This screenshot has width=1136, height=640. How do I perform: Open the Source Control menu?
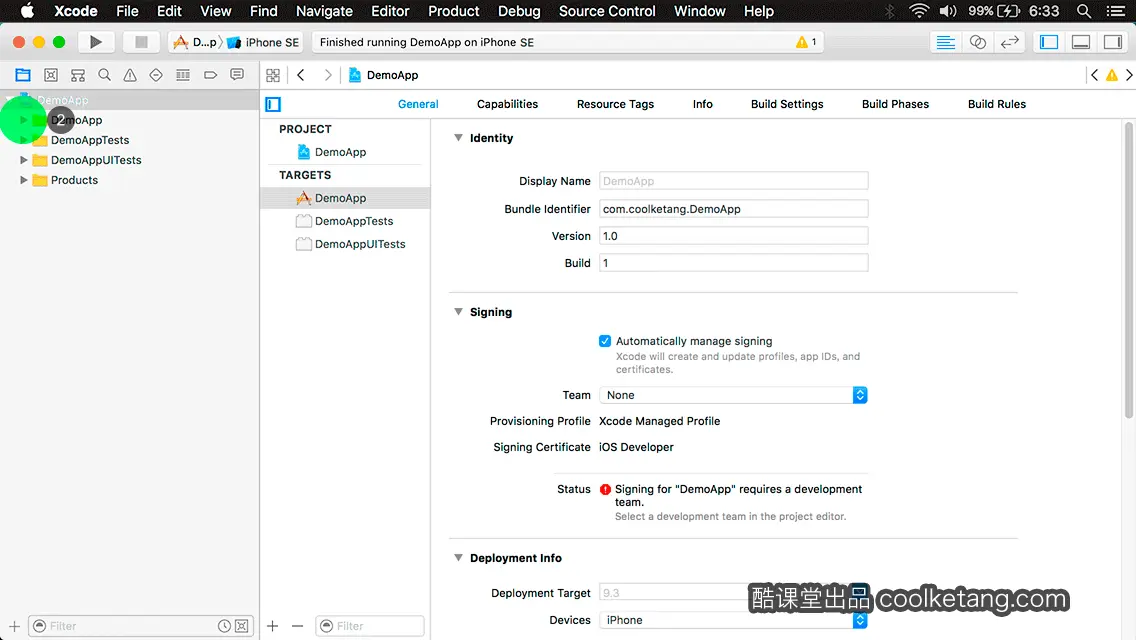(607, 11)
